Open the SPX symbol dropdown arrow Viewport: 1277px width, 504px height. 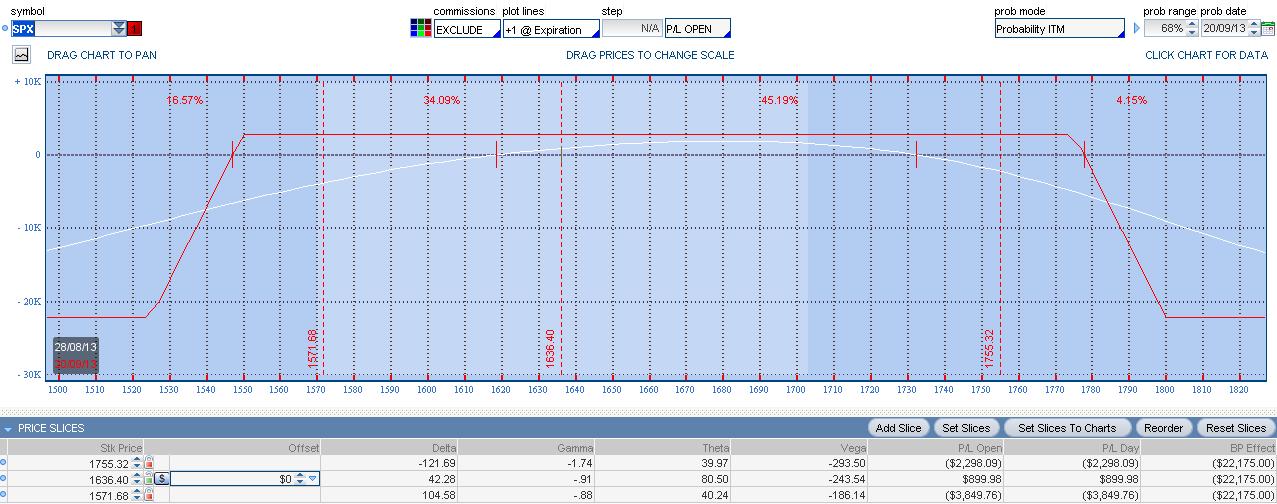[119, 29]
